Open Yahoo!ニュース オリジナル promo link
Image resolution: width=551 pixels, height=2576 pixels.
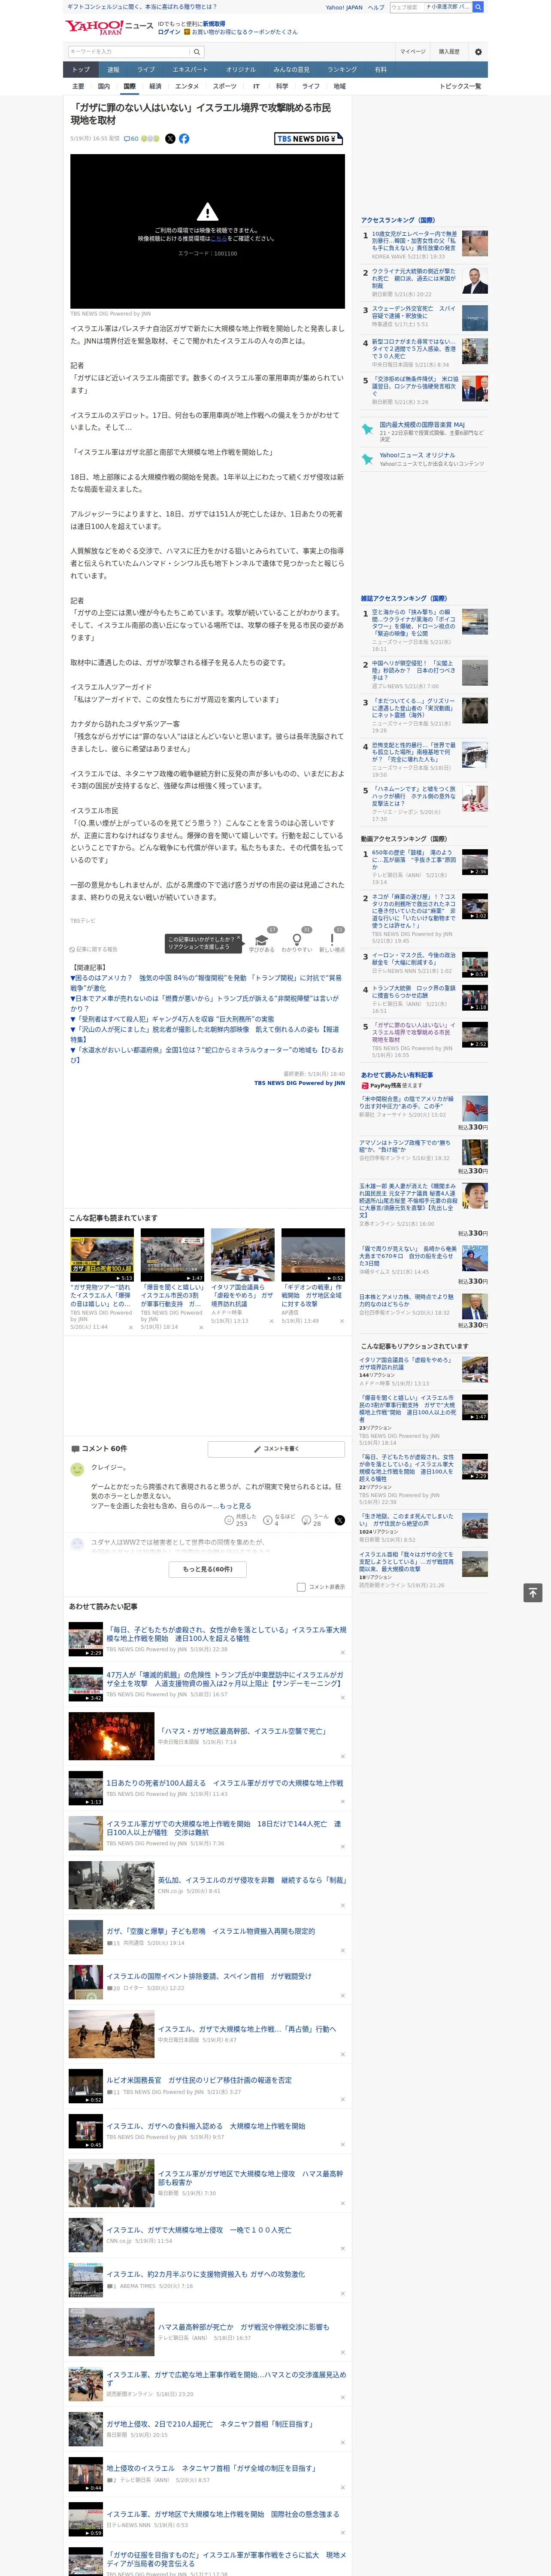[417, 455]
